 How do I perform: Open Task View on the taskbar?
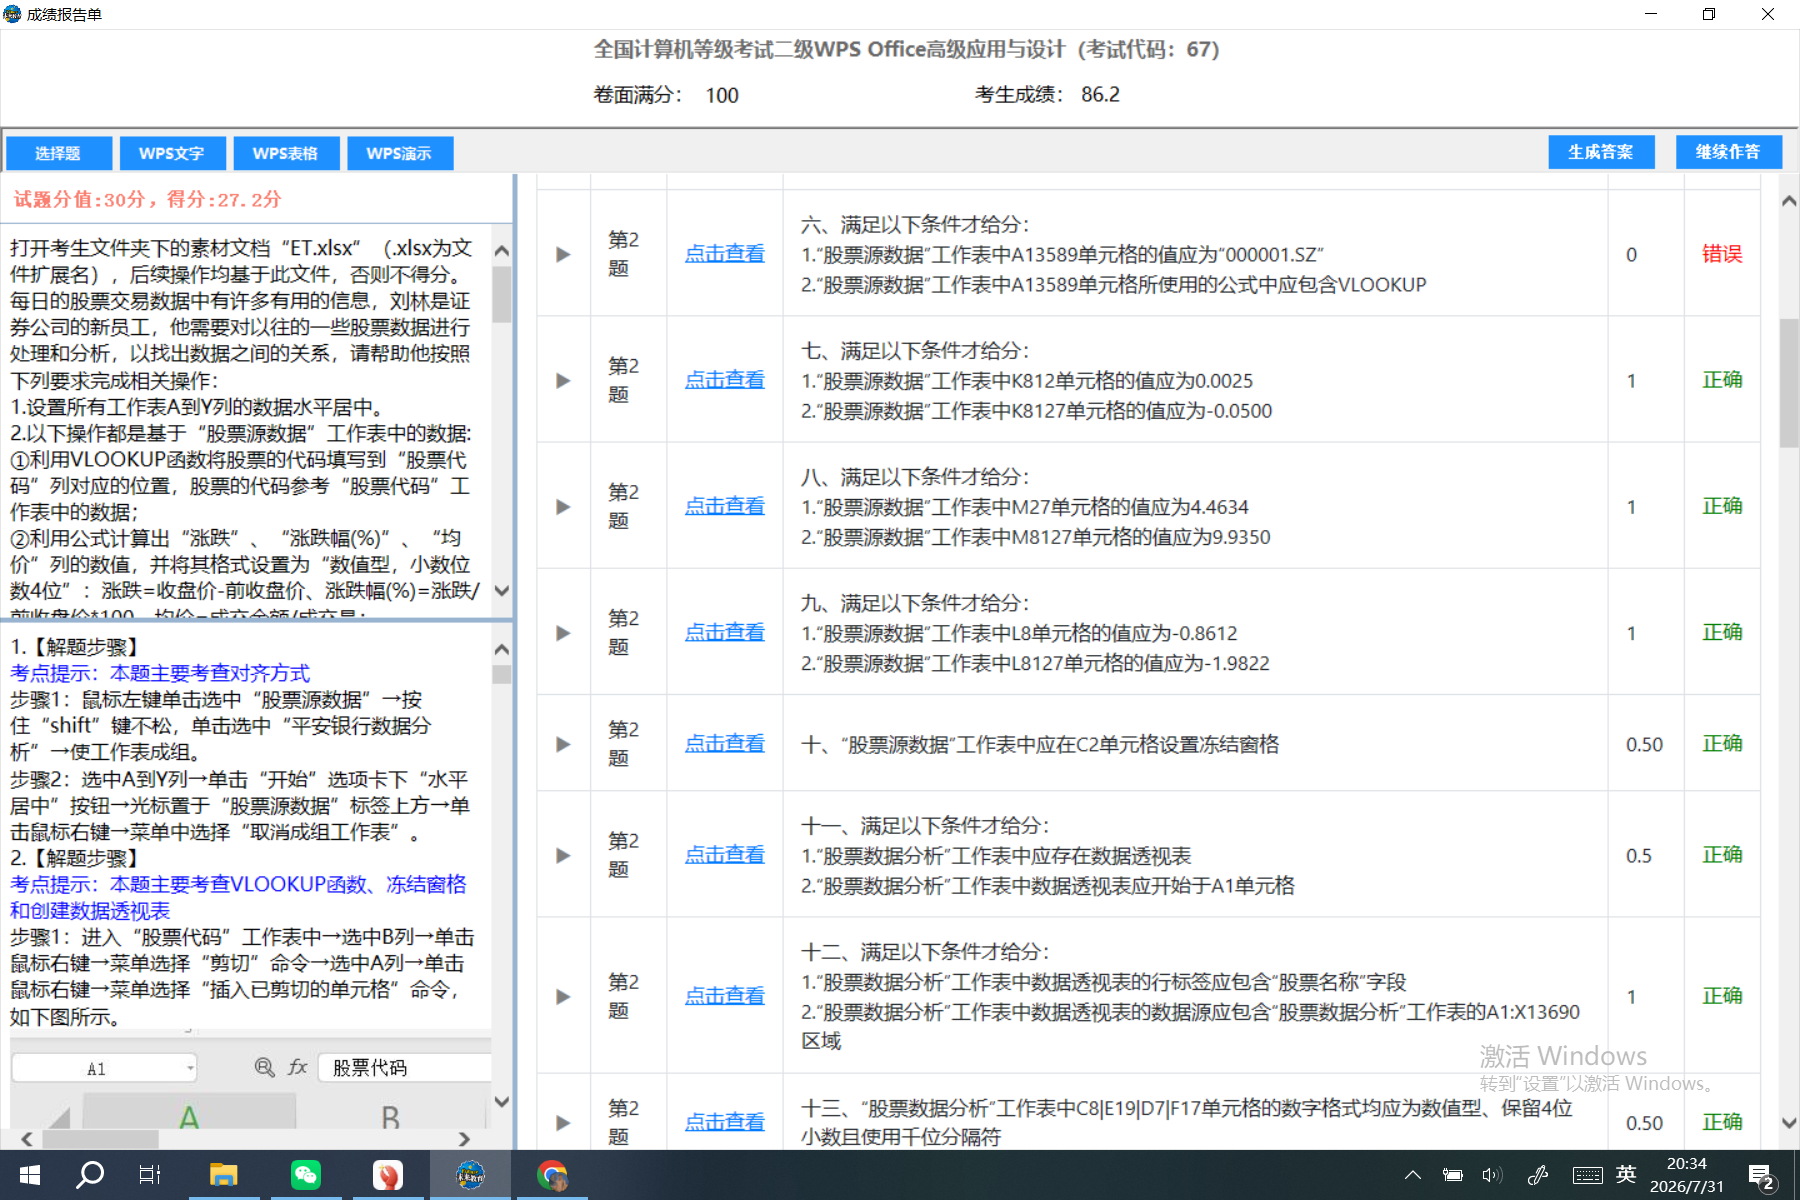point(150,1175)
